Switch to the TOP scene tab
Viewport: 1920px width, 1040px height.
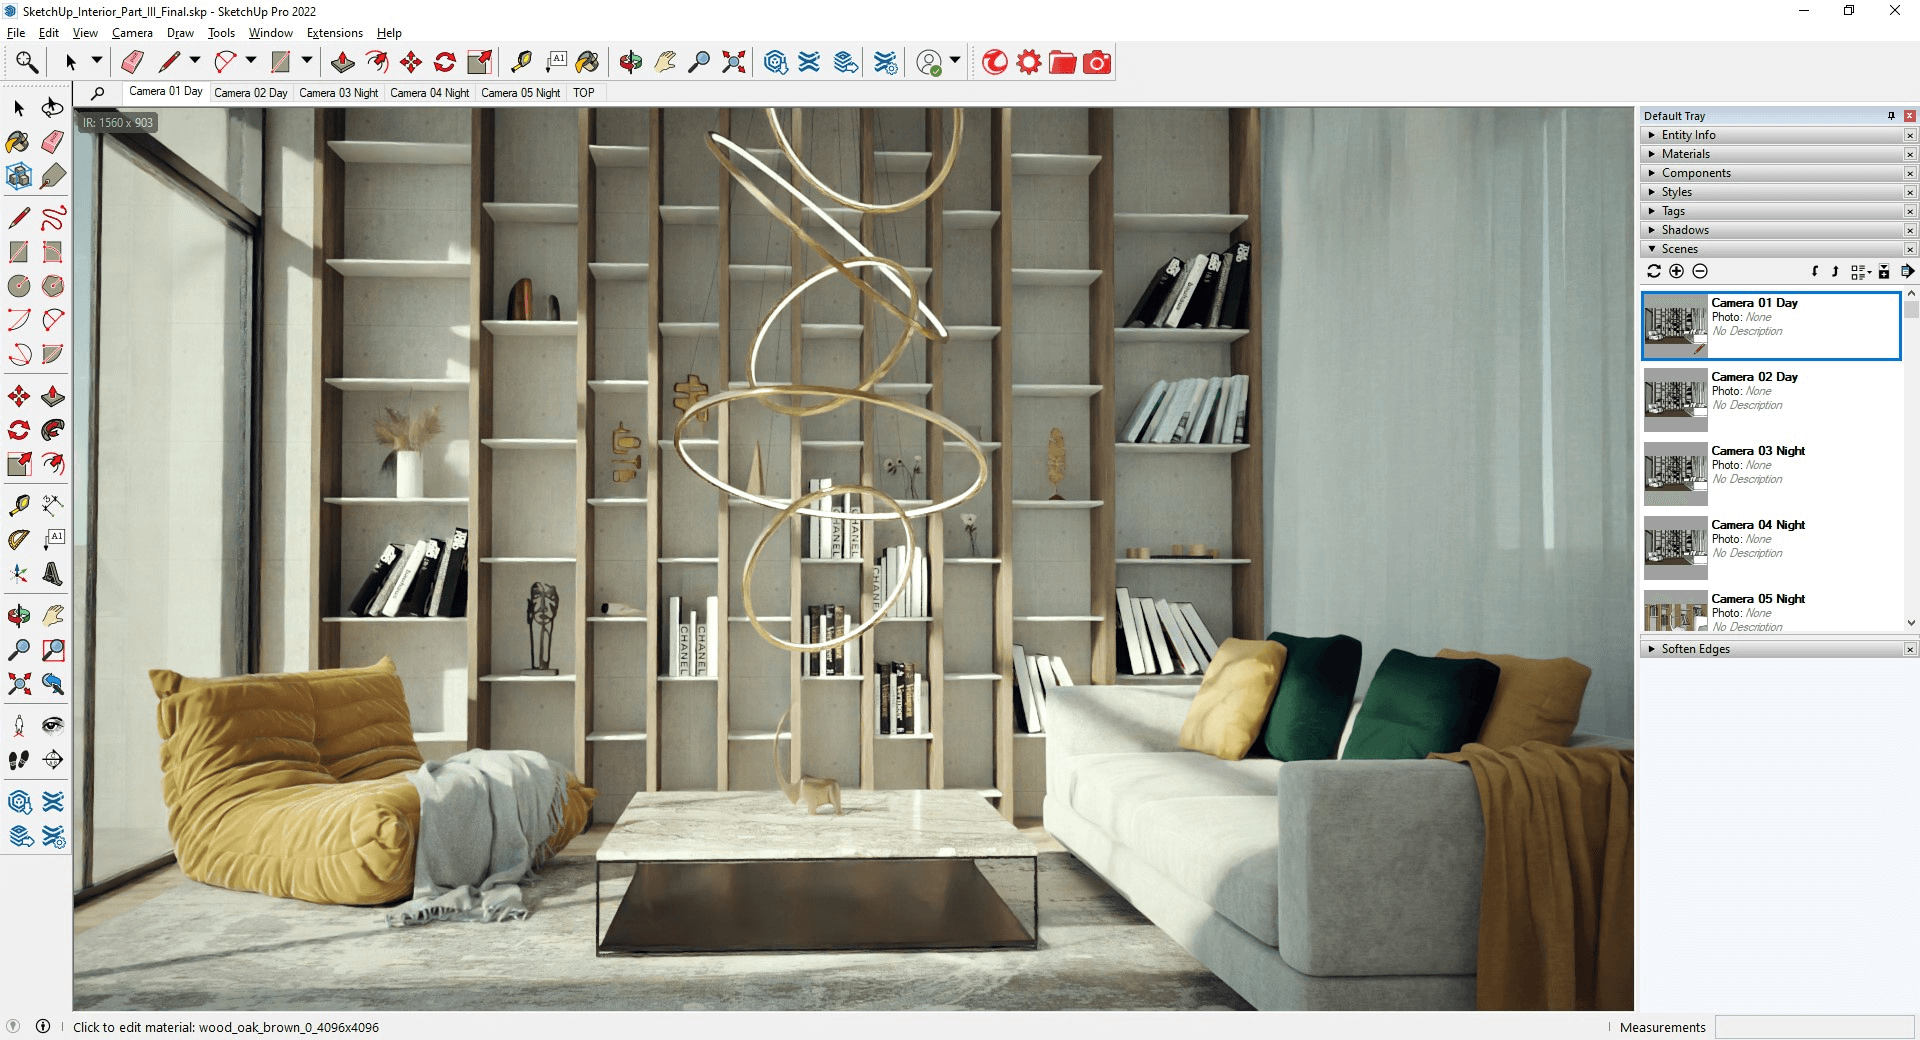pos(584,93)
